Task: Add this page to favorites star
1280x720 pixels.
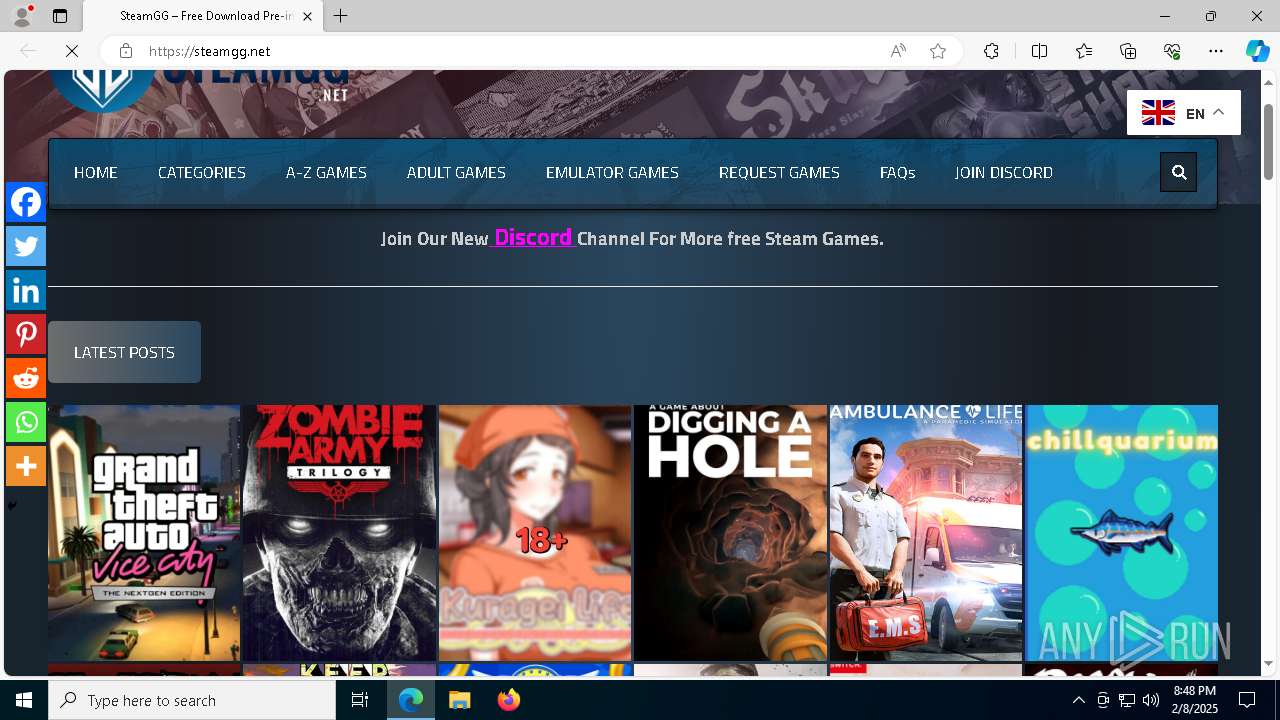Action: click(x=938, y=51)
